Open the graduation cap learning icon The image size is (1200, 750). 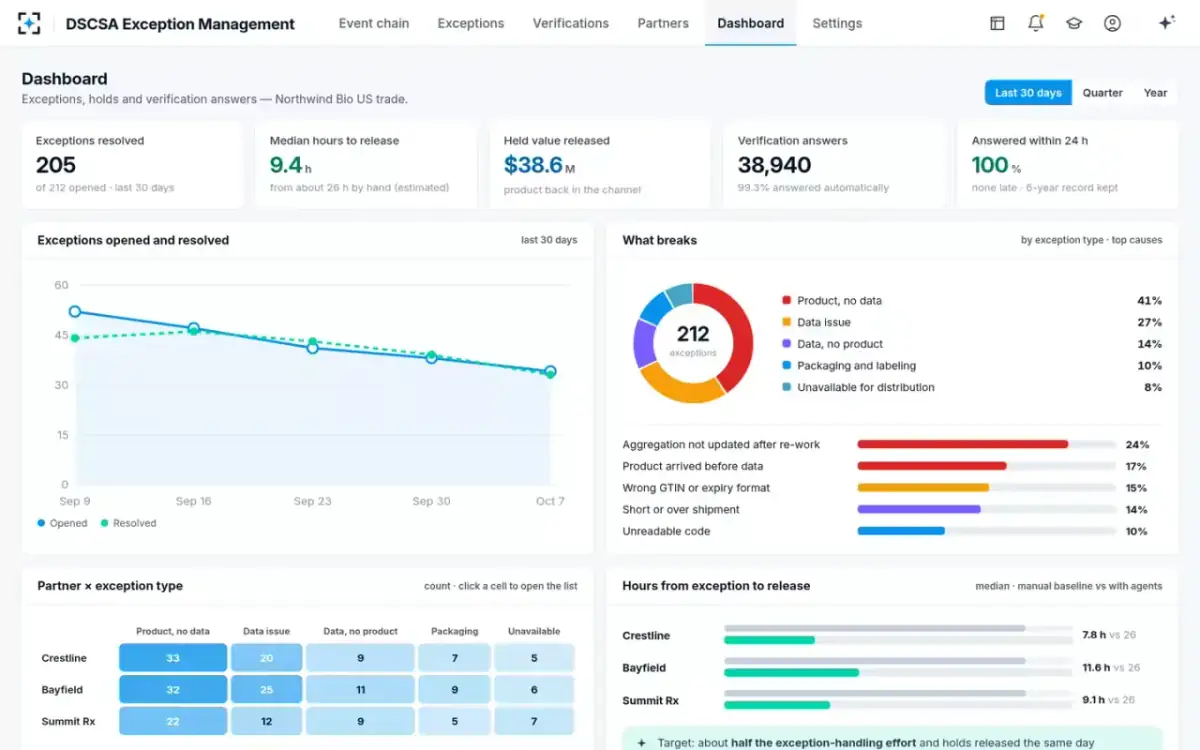point(1074,23)
